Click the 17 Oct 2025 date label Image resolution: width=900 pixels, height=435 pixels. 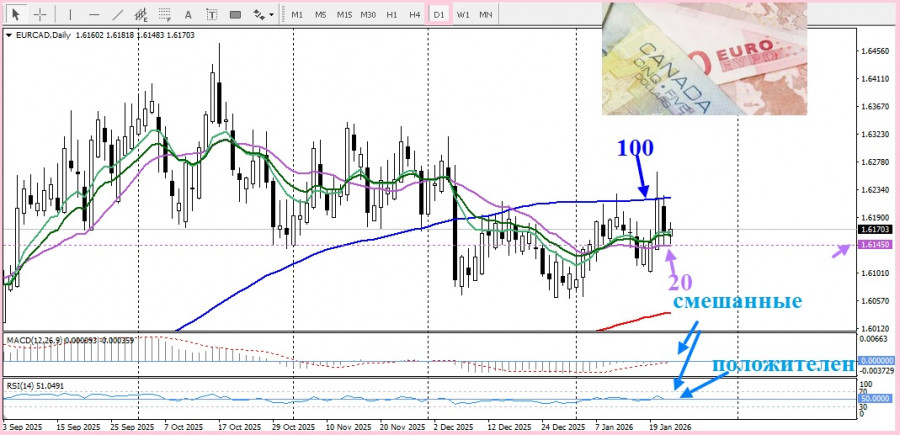pos(242,428)
